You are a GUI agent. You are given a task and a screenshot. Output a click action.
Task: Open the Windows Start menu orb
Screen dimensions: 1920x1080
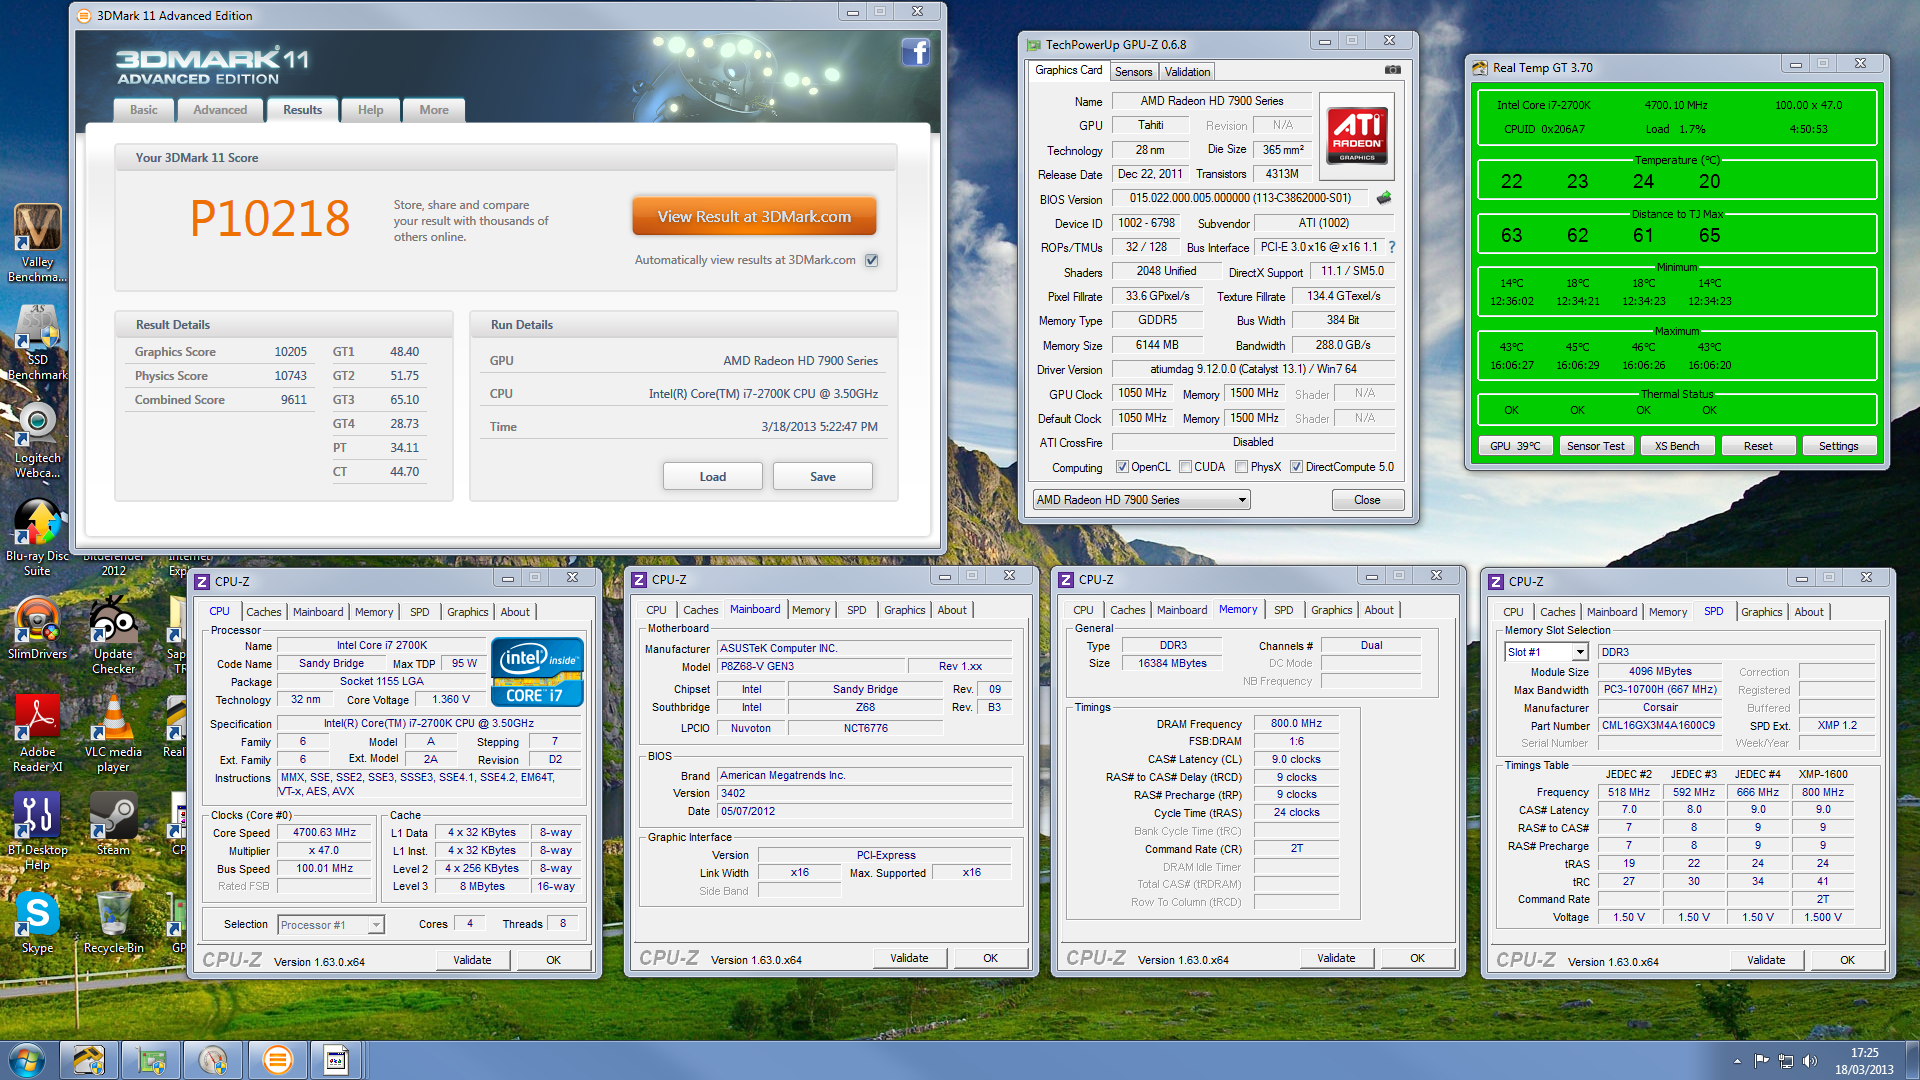coord(26,1060)
